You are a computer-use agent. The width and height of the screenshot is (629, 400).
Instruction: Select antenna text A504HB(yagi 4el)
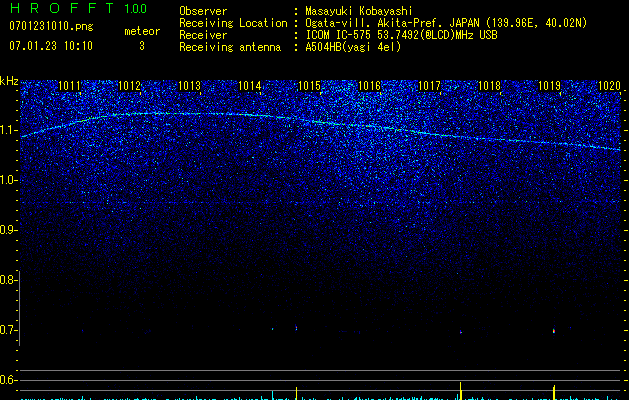click(x=353, y=47)
